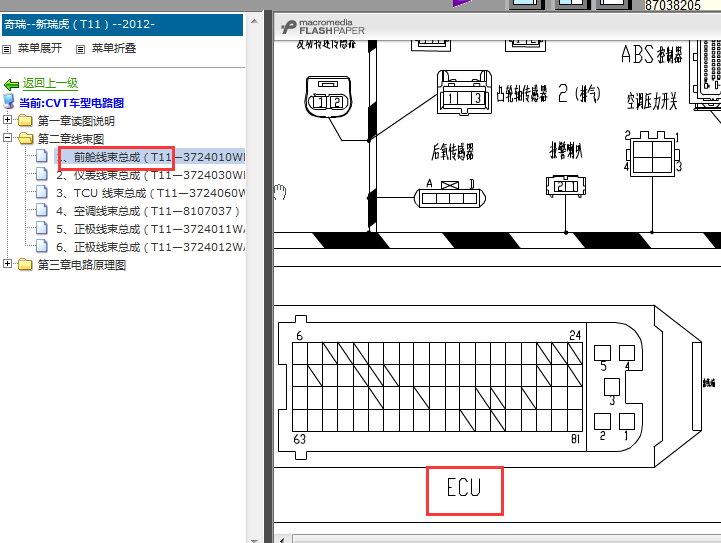
Task: Click the Macromedia FlashPaper logo
Action: coord(323,27)
